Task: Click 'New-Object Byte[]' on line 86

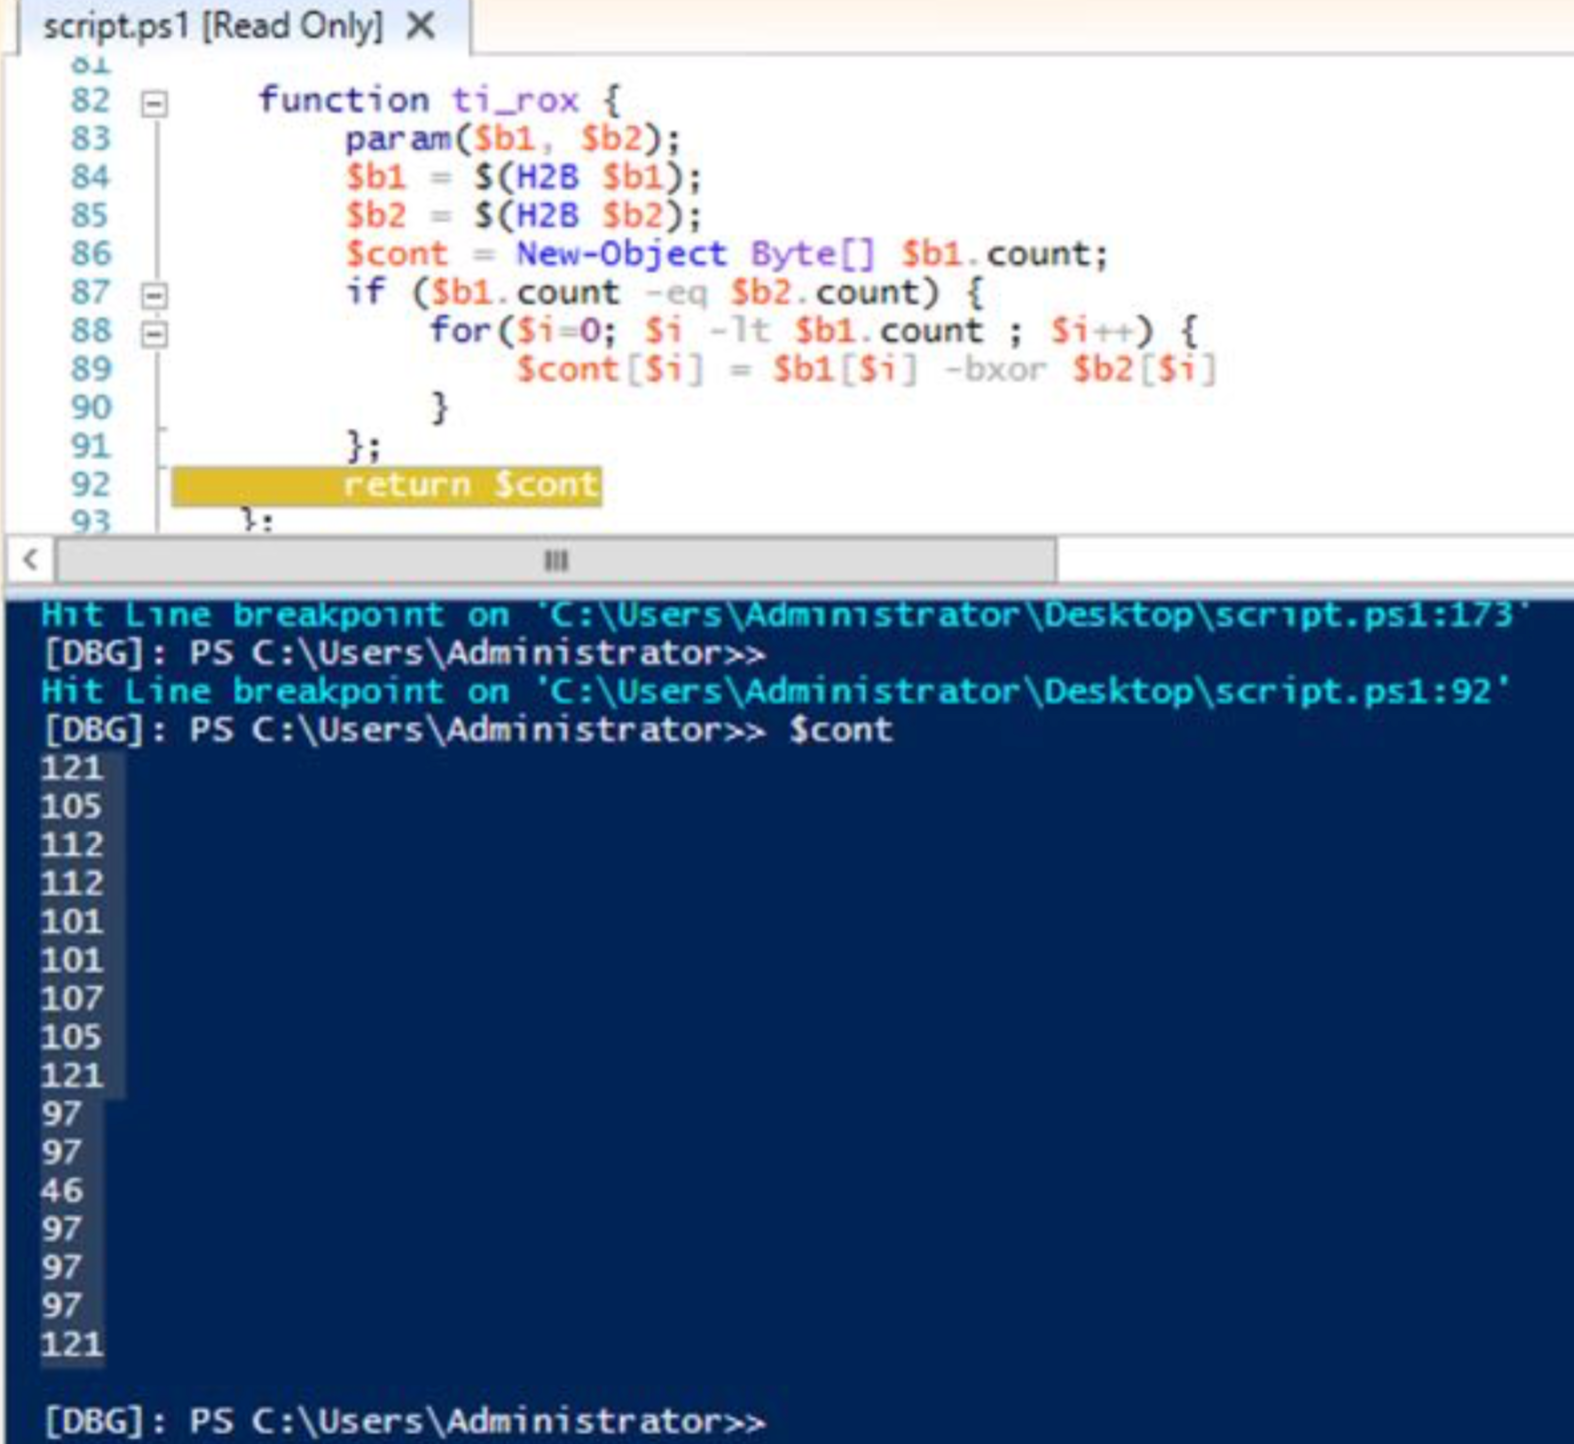Action: click(696, 254)
